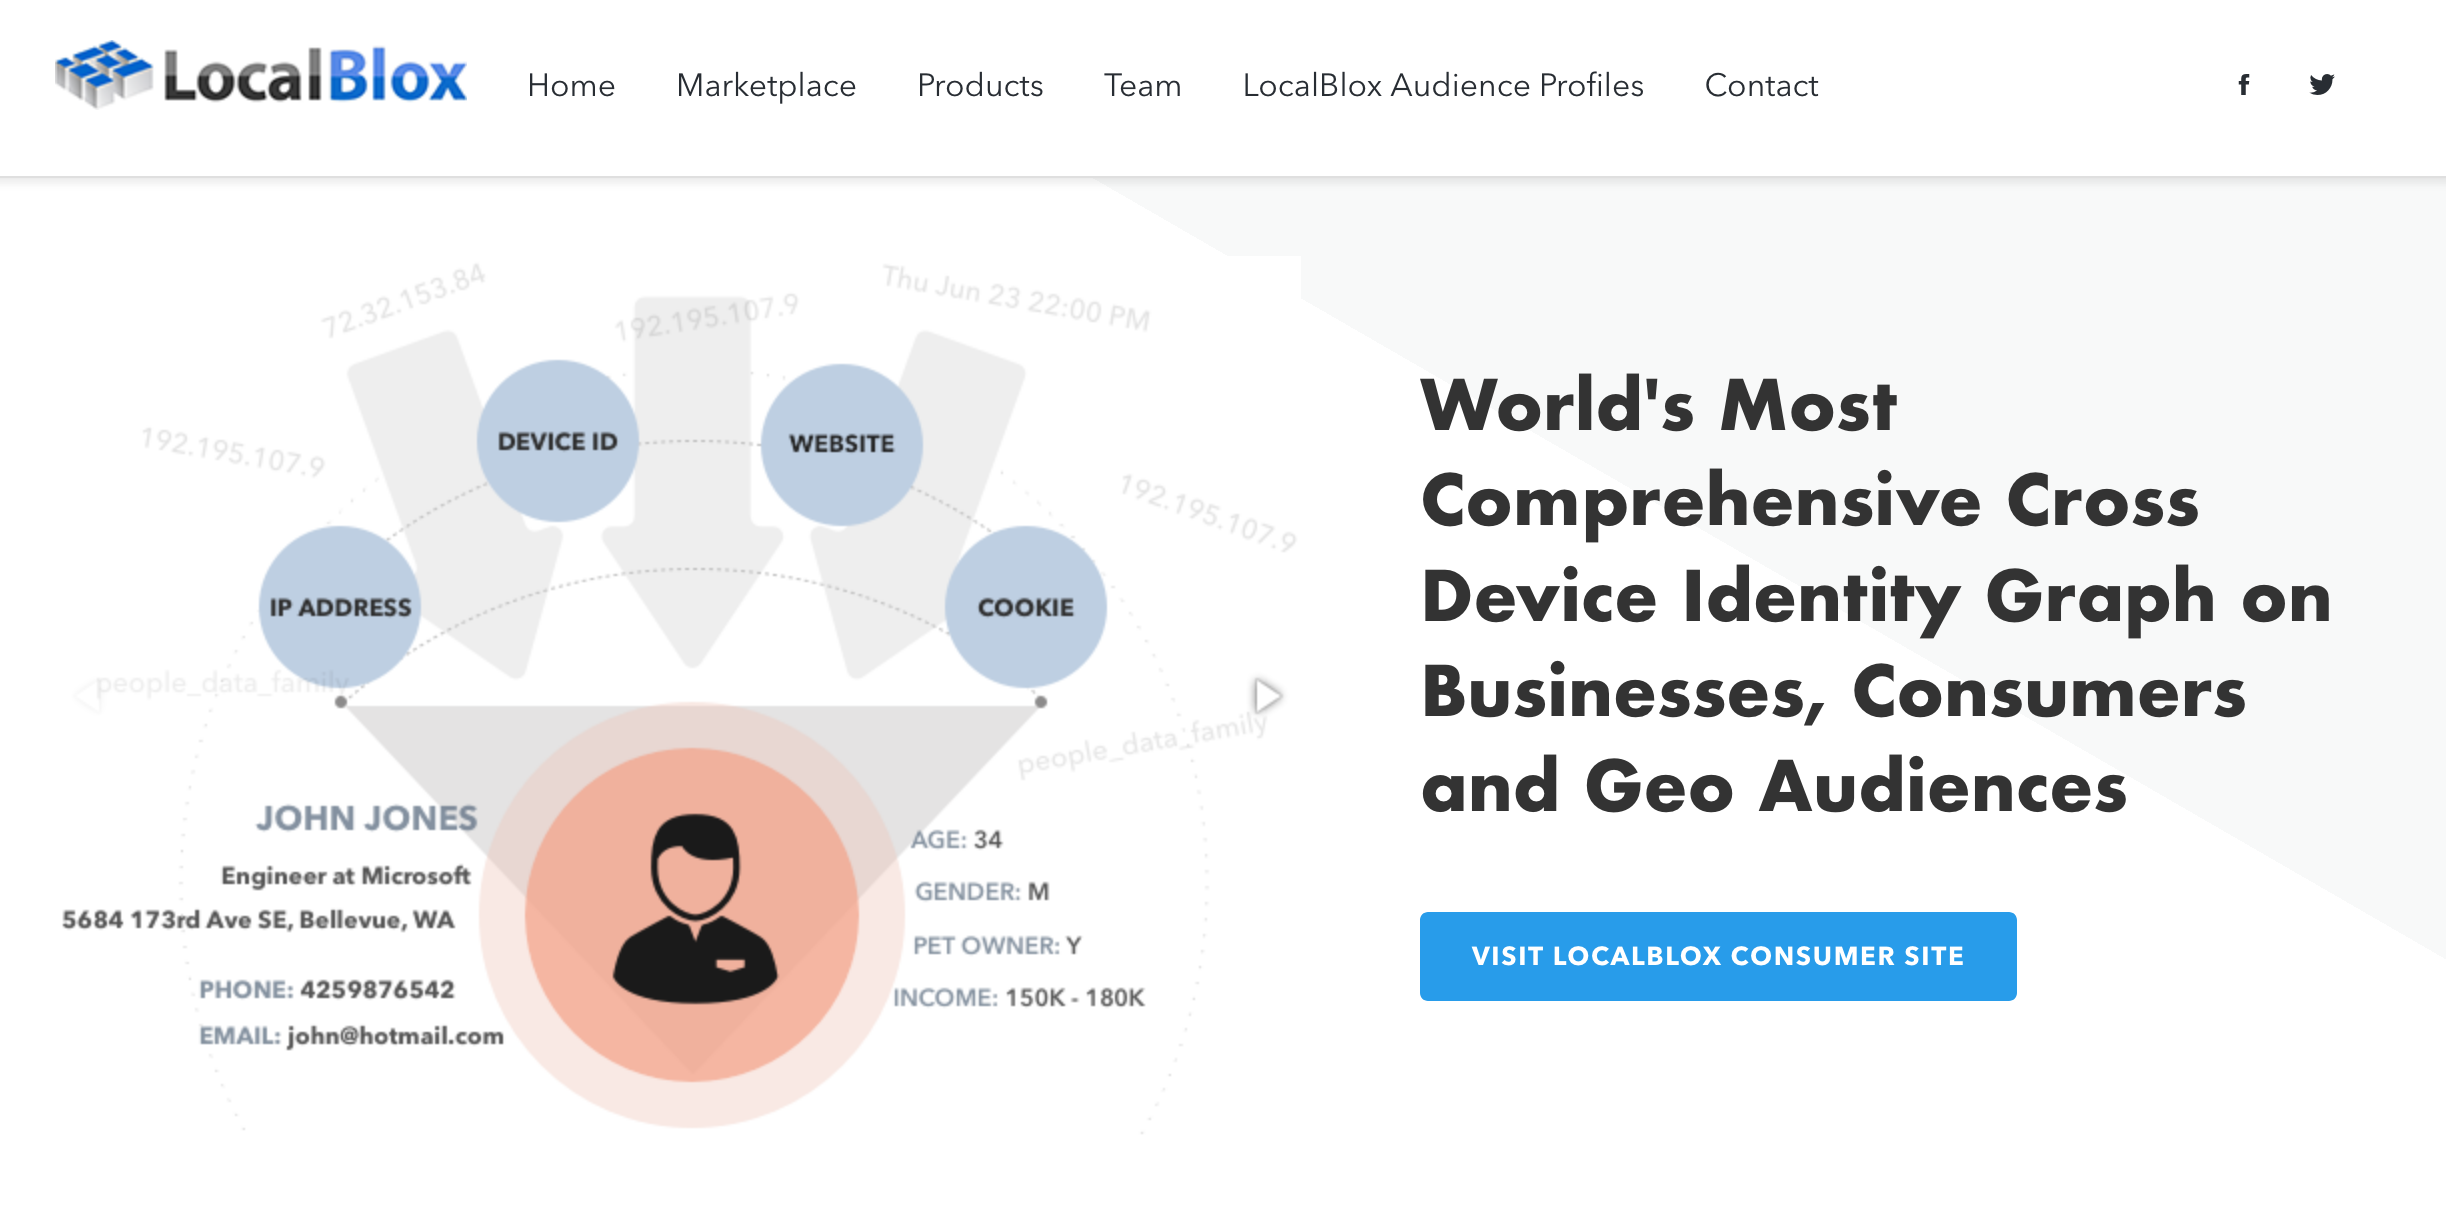Screen dimensions: 2446x1208
Task: Navigate to the Team page
Action: [1142, 86]
